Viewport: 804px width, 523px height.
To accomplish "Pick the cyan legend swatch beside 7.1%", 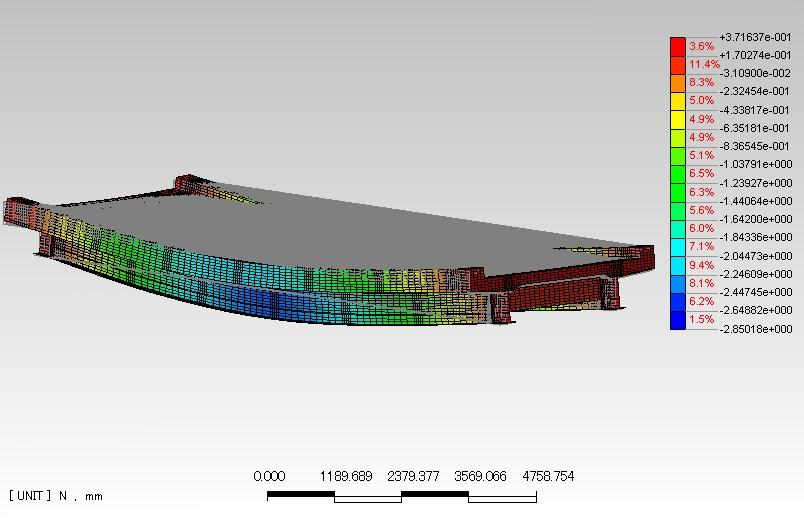I will coord(678,247).
